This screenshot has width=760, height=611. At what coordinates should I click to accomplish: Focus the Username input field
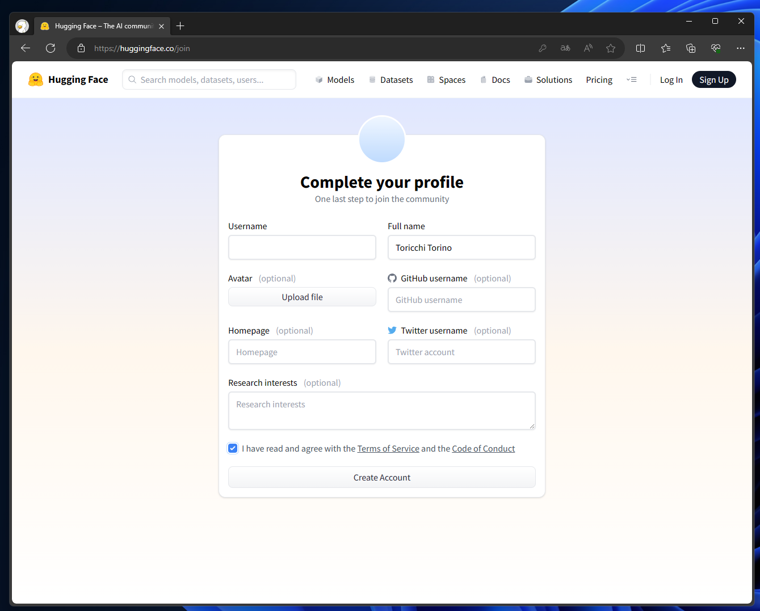(302, 248)
